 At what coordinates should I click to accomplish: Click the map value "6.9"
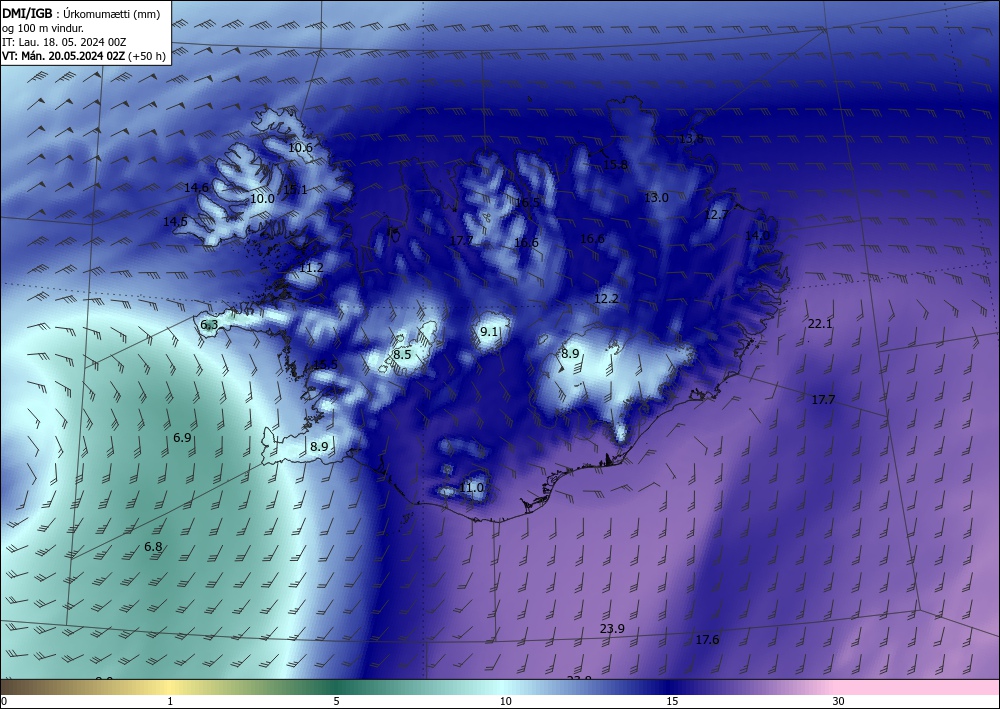point(182,438)
